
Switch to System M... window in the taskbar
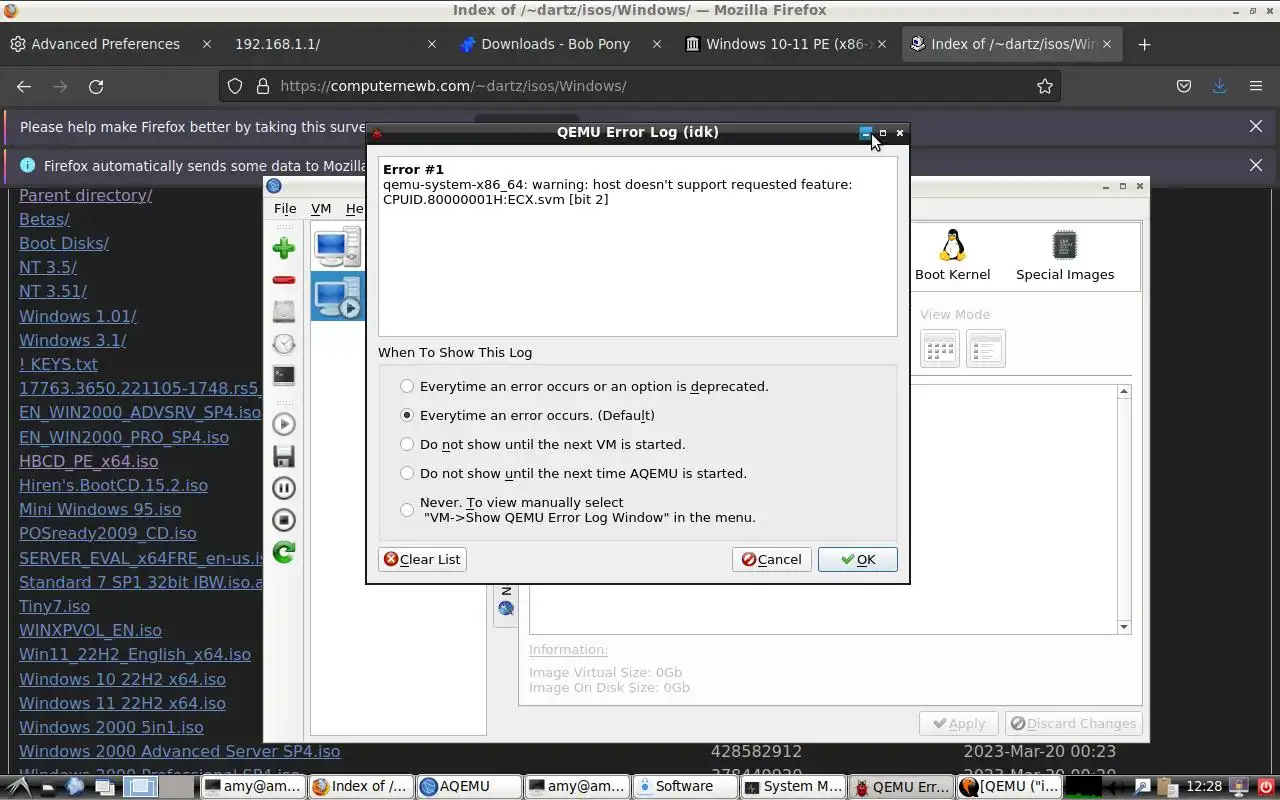(x=793, y=787)
